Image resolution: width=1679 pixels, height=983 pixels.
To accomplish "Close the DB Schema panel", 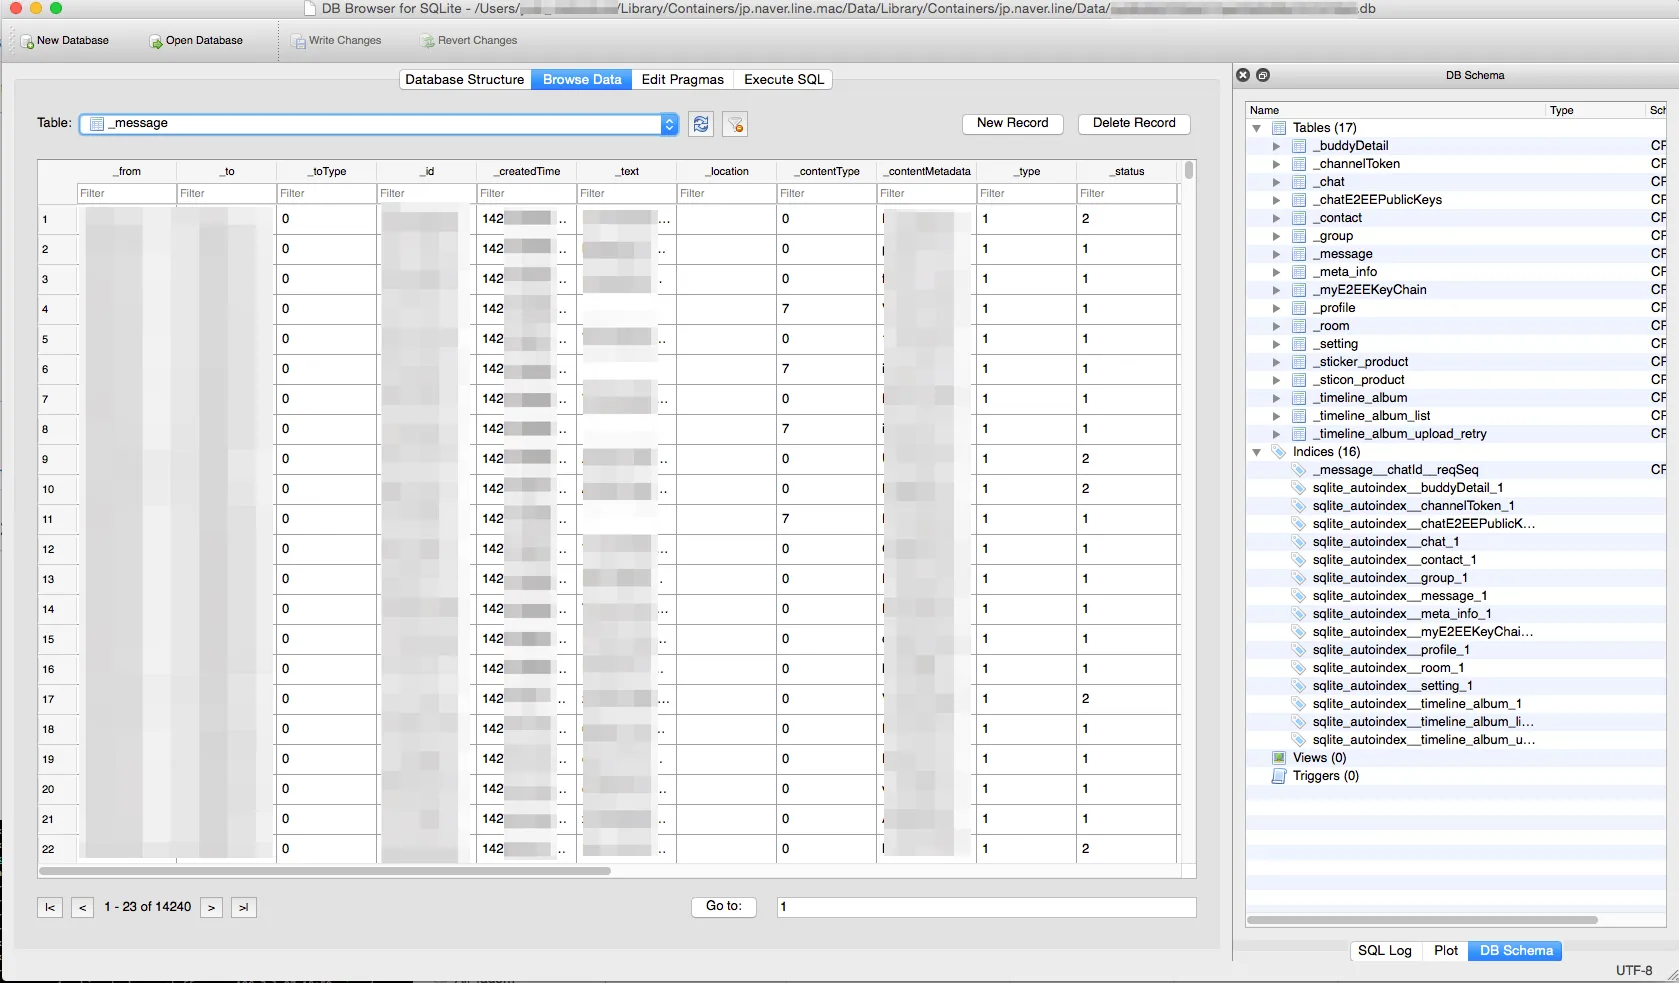I will (x=1242, y=75).
